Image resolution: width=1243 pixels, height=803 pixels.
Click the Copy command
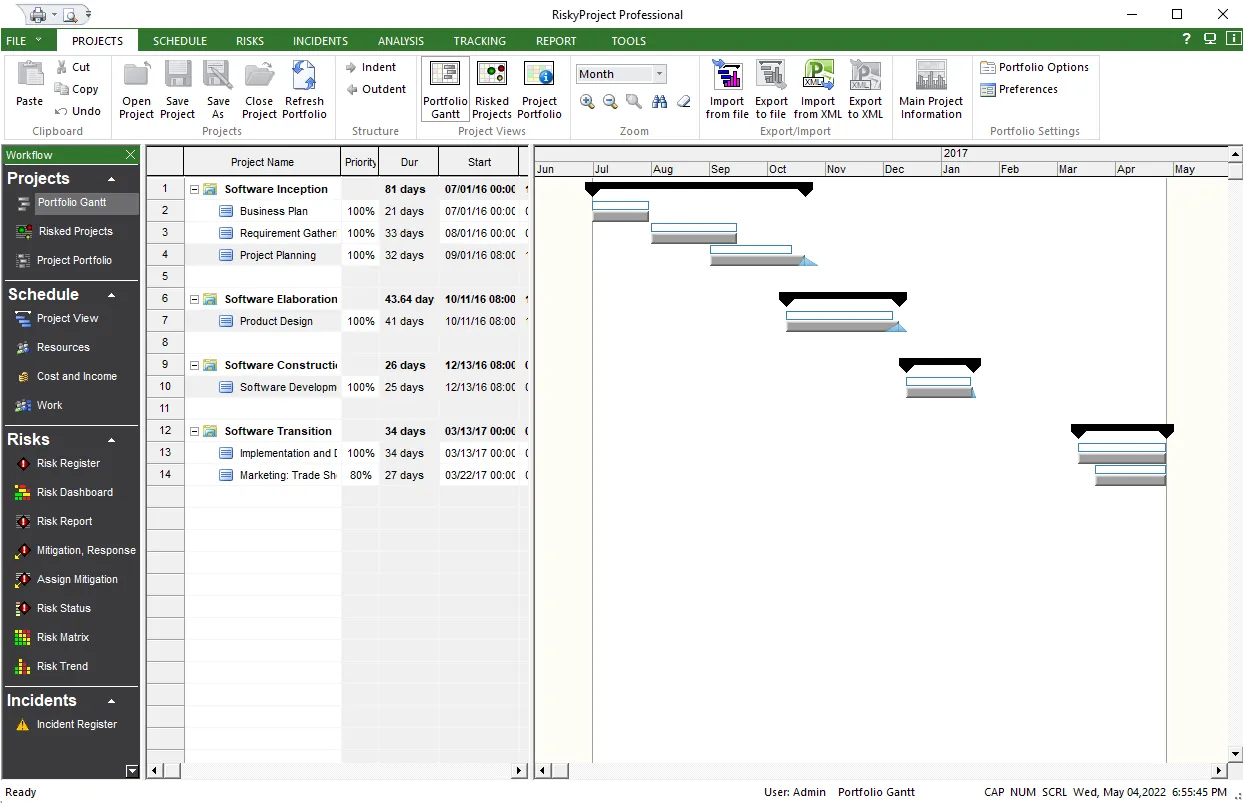[x=76, y=89]
